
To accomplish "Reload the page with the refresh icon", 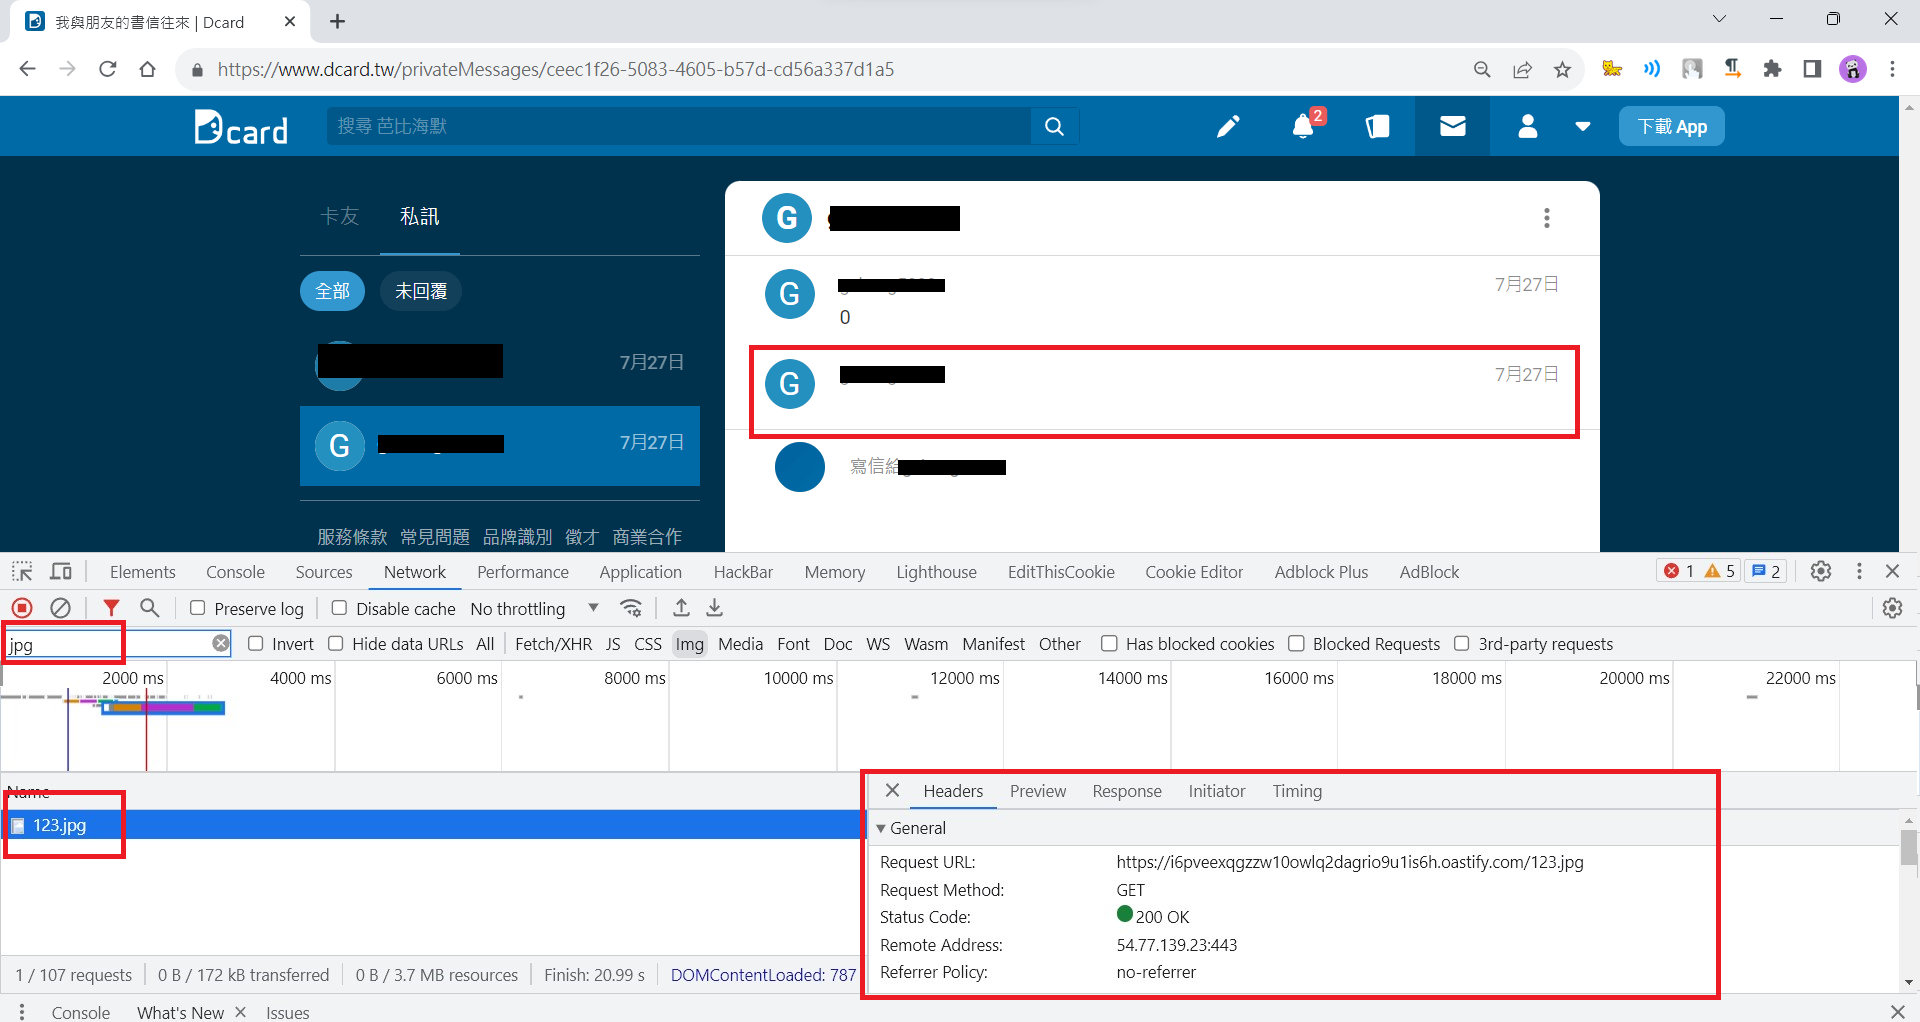I will [108, 69].
